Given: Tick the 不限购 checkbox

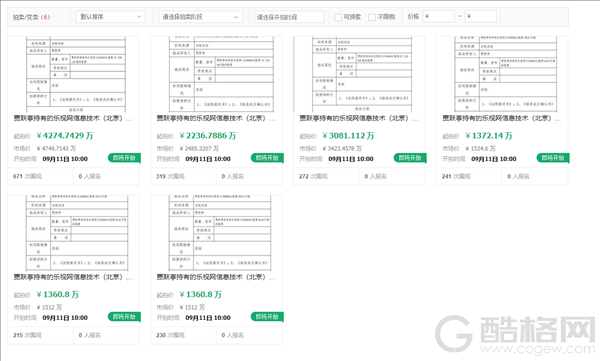Looking at the screenshot, I should tap(372, 17).
